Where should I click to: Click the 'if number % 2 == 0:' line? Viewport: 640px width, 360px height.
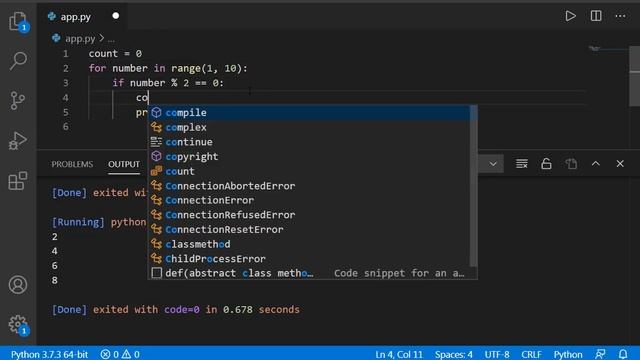[168, 83]
